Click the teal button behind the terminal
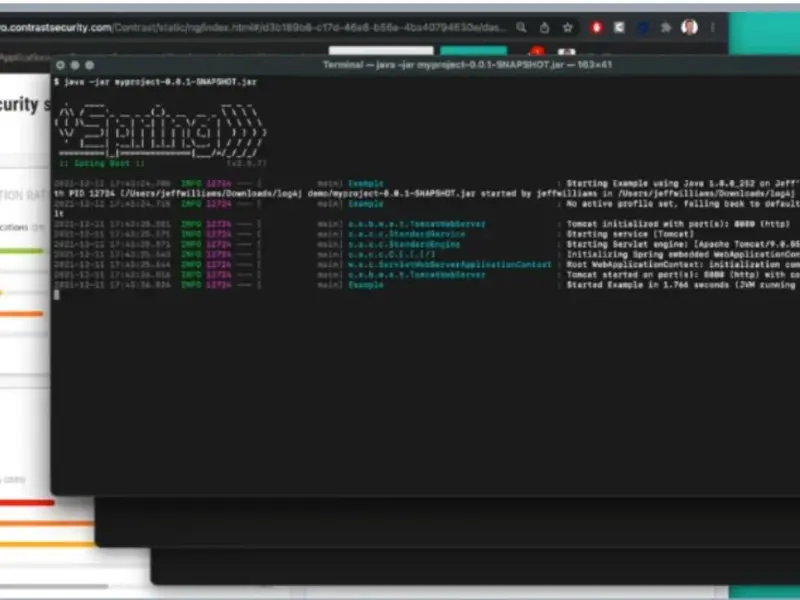Image resolution: width=800 pixels, height=600 pixels. [473, 51]
